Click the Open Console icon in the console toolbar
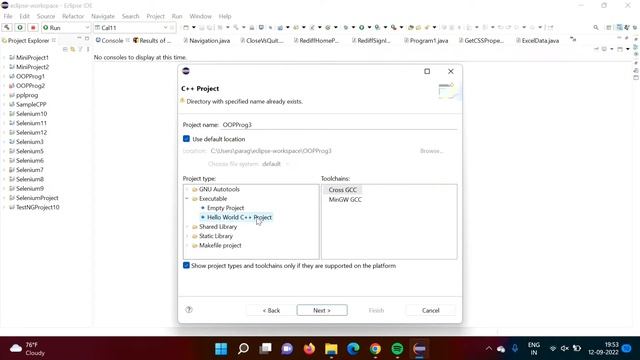 [x=620, y=49]
